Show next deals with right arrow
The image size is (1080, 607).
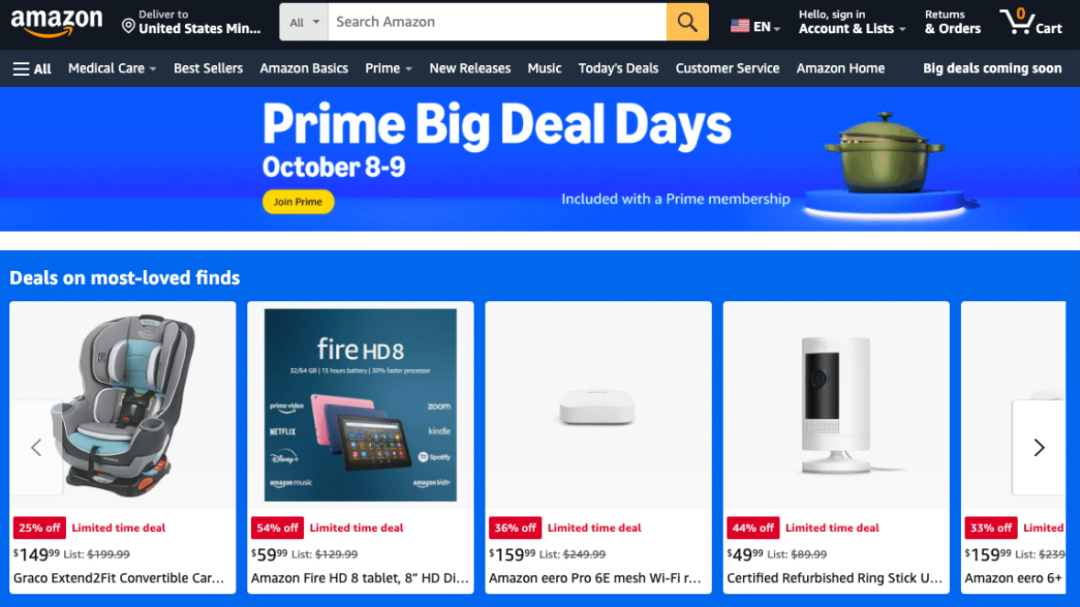pos(1039,448)
